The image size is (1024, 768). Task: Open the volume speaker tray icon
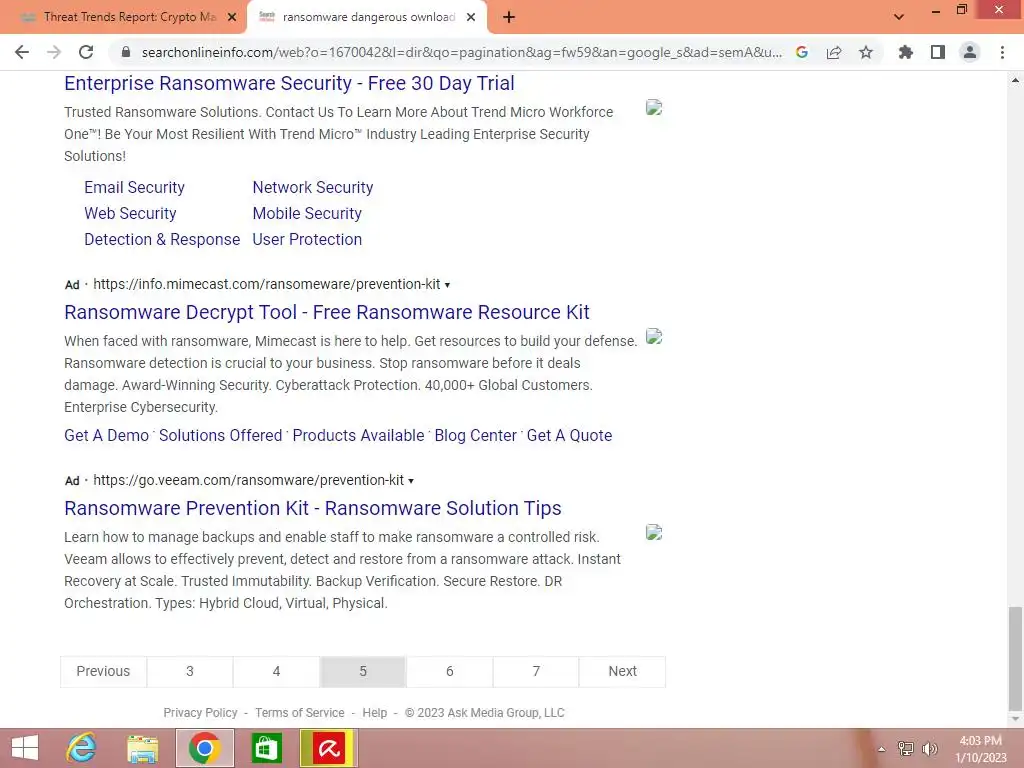pyautogui.click(x=929, y=748)
